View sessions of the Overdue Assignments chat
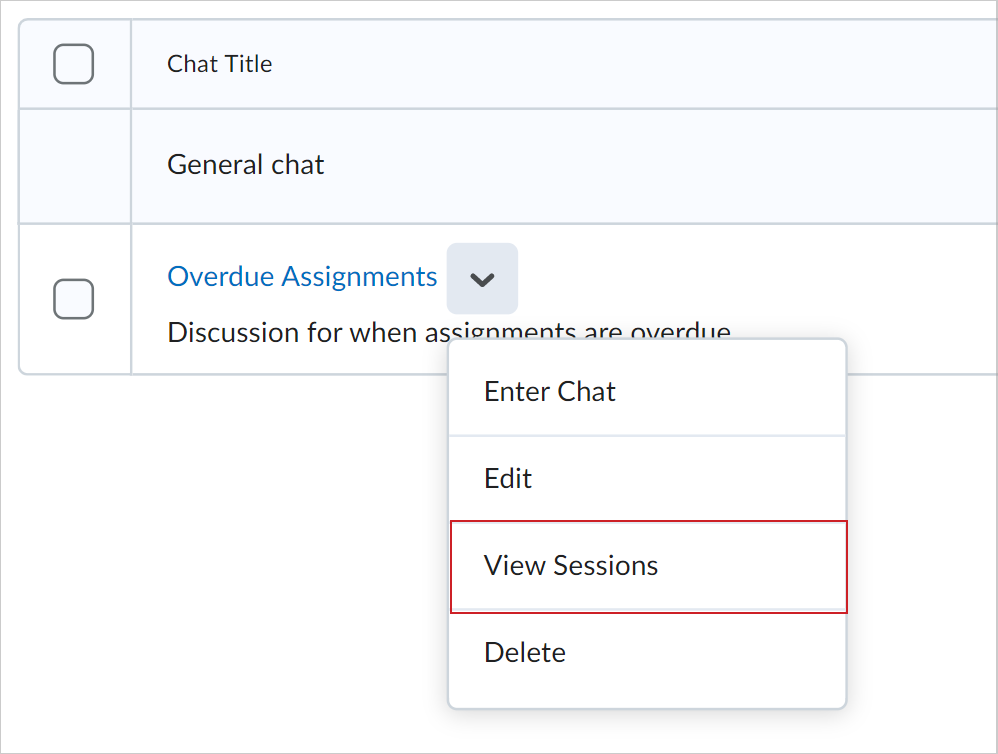Screen dimensions: 998x754 571,565
